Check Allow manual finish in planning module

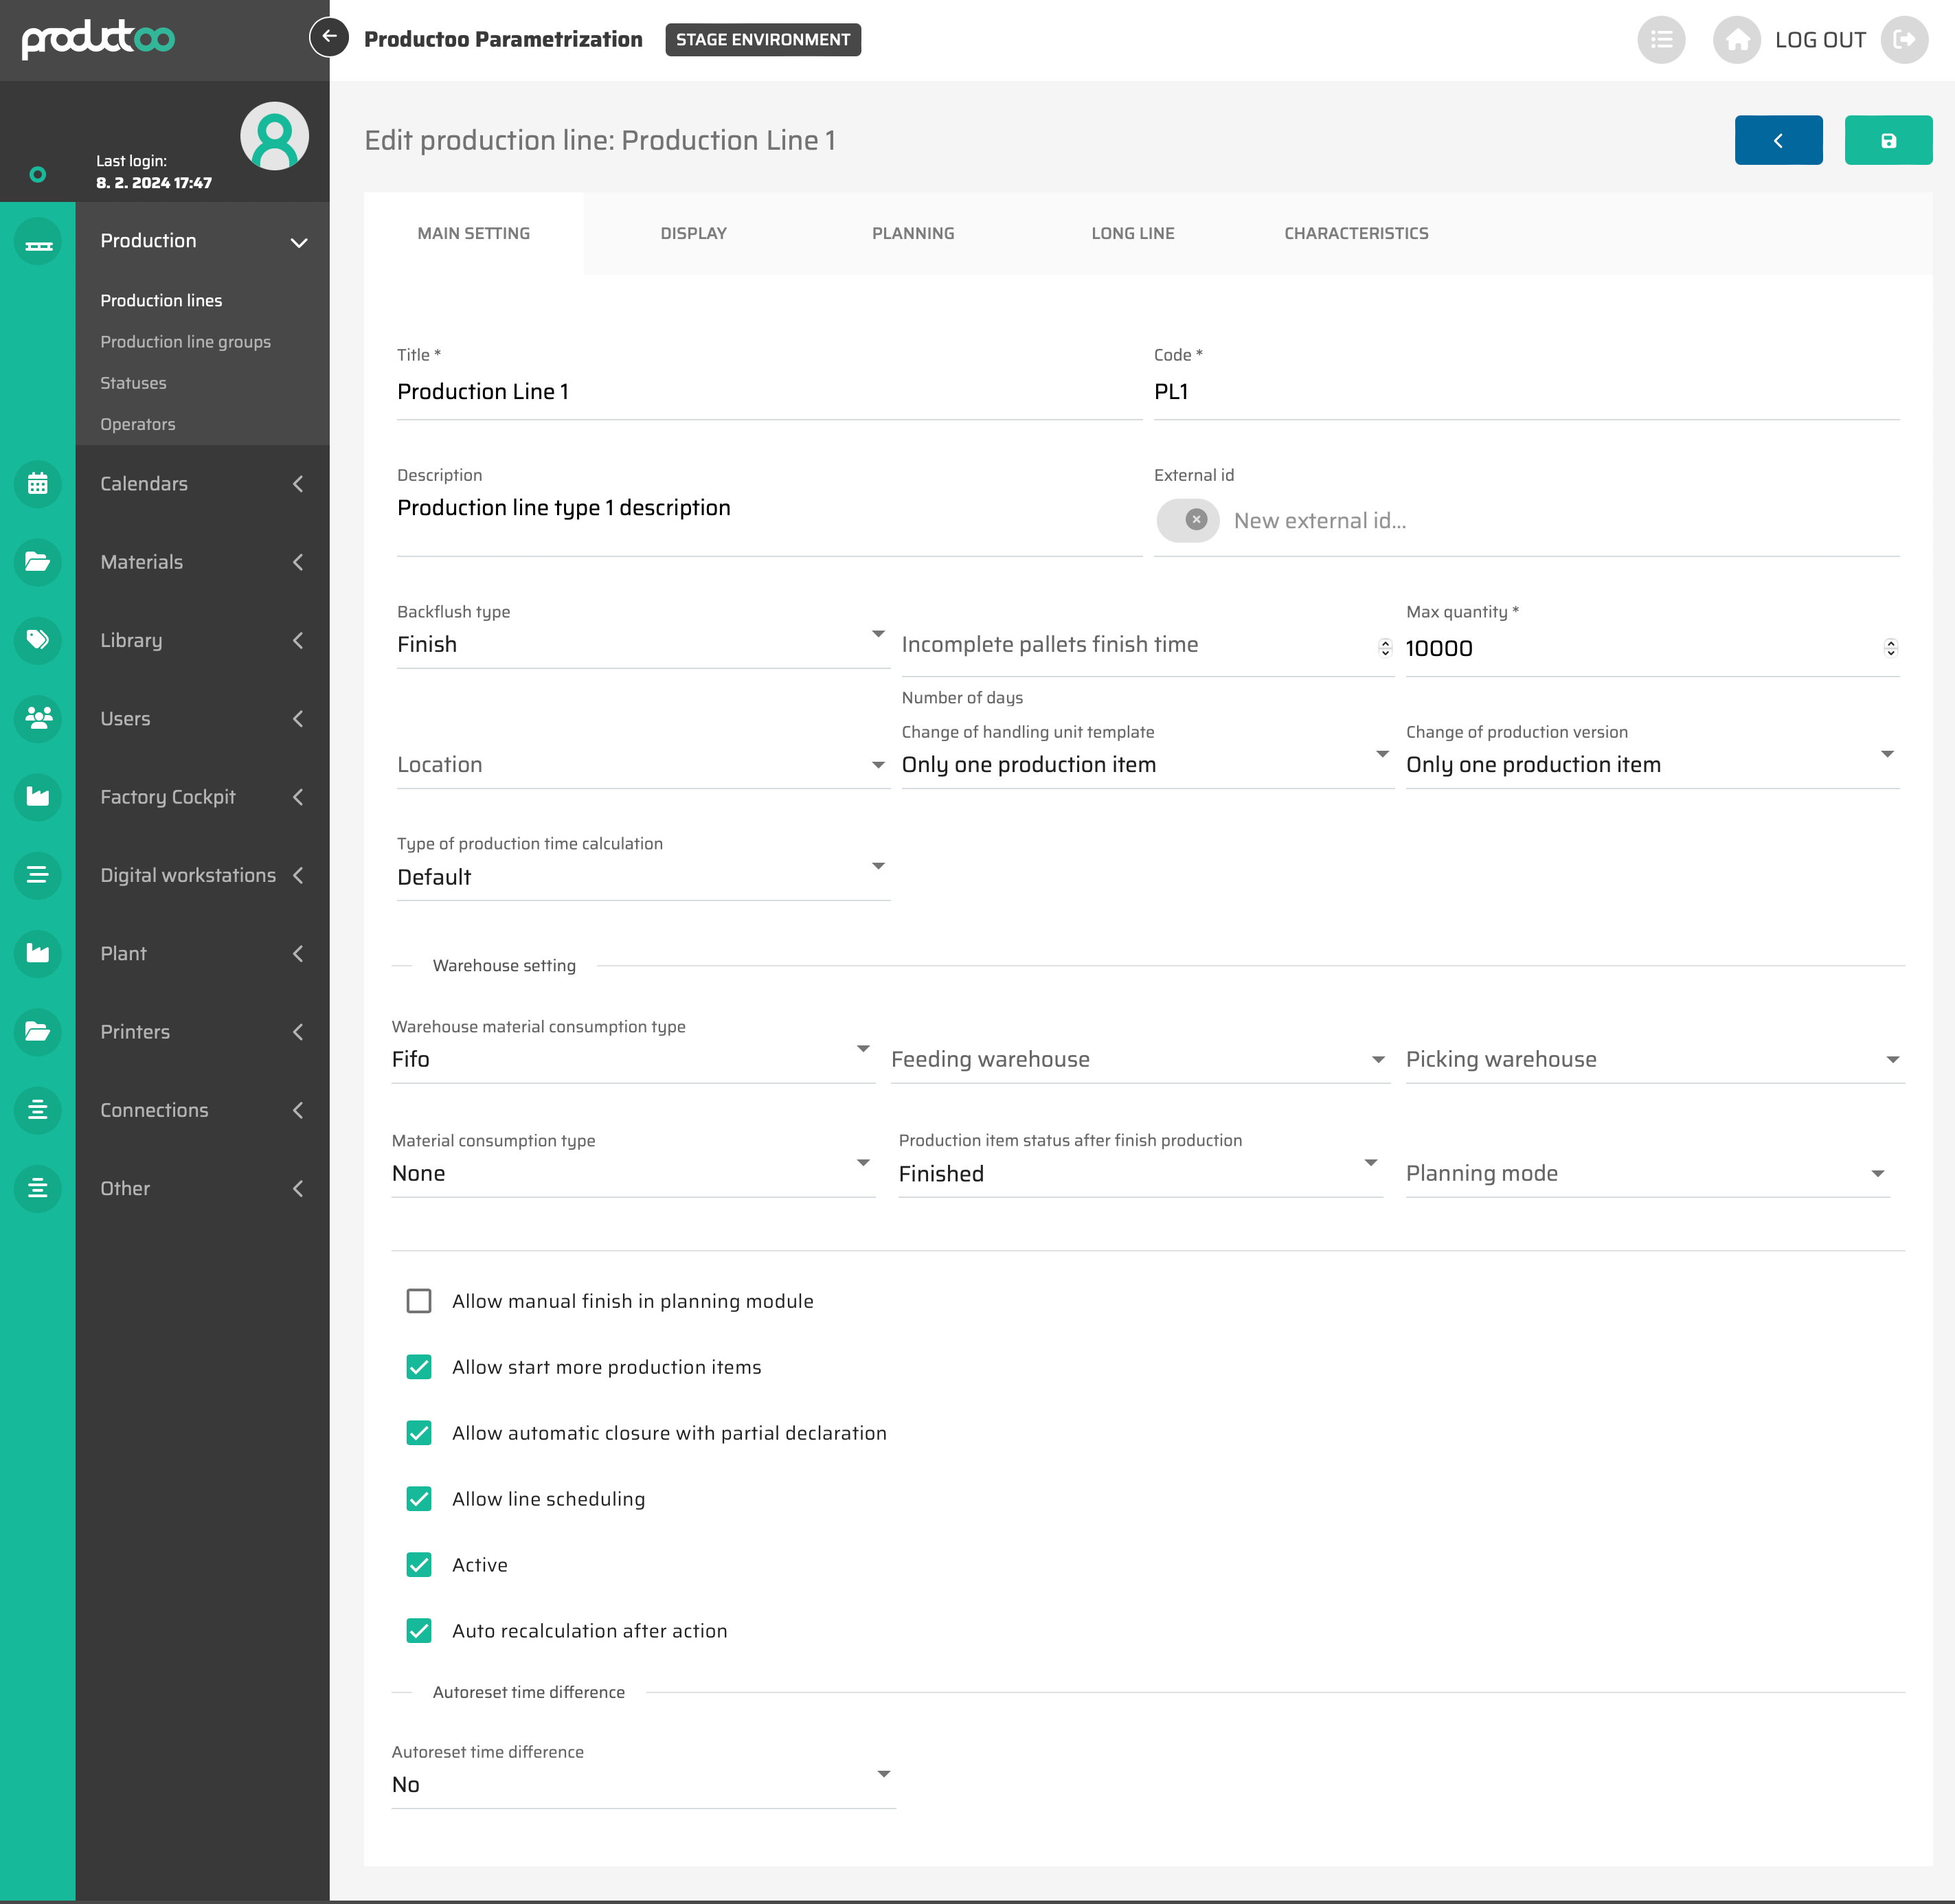pyautogui.click(x=419, y=1301)
